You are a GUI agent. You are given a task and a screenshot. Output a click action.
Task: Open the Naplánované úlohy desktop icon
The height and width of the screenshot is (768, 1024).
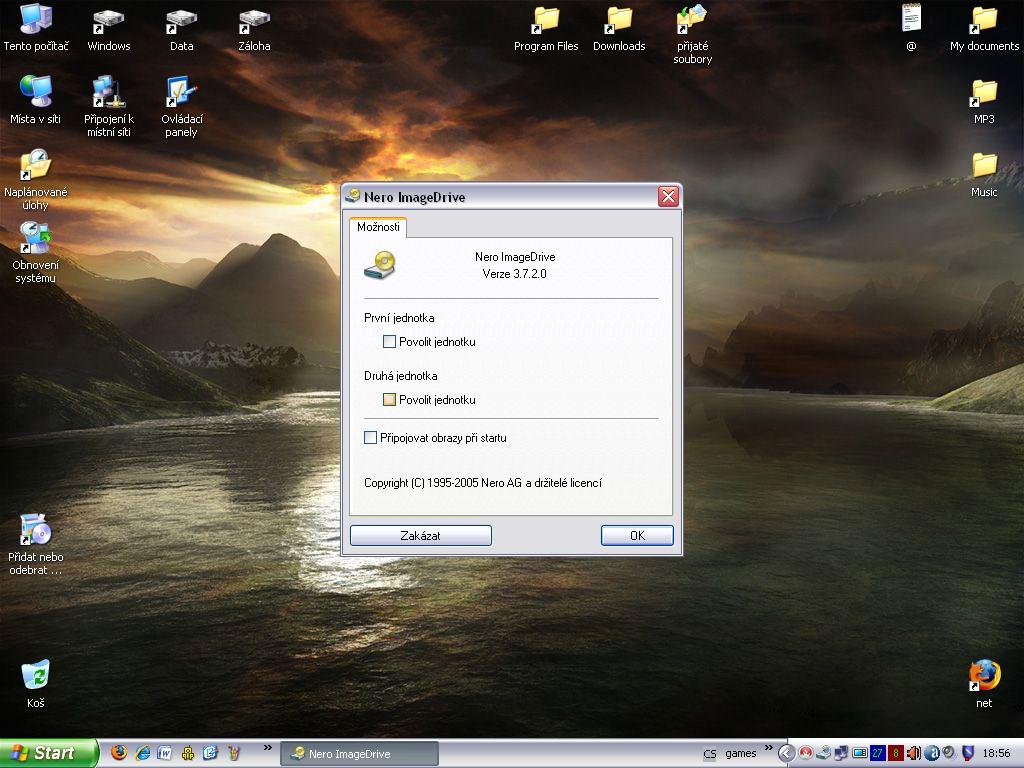point(36,166)
